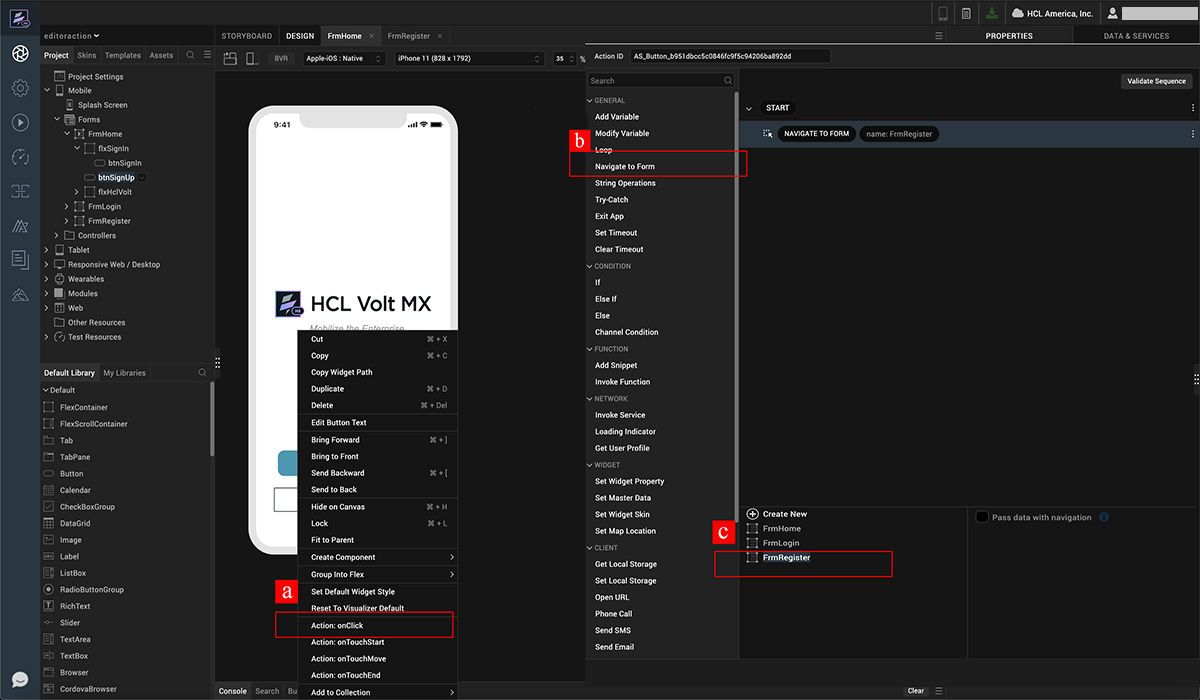The width and height of the screenshot is (1200, 700).
Task: Click the Validate Sequence button
Action: click(x=1156, y=81)
